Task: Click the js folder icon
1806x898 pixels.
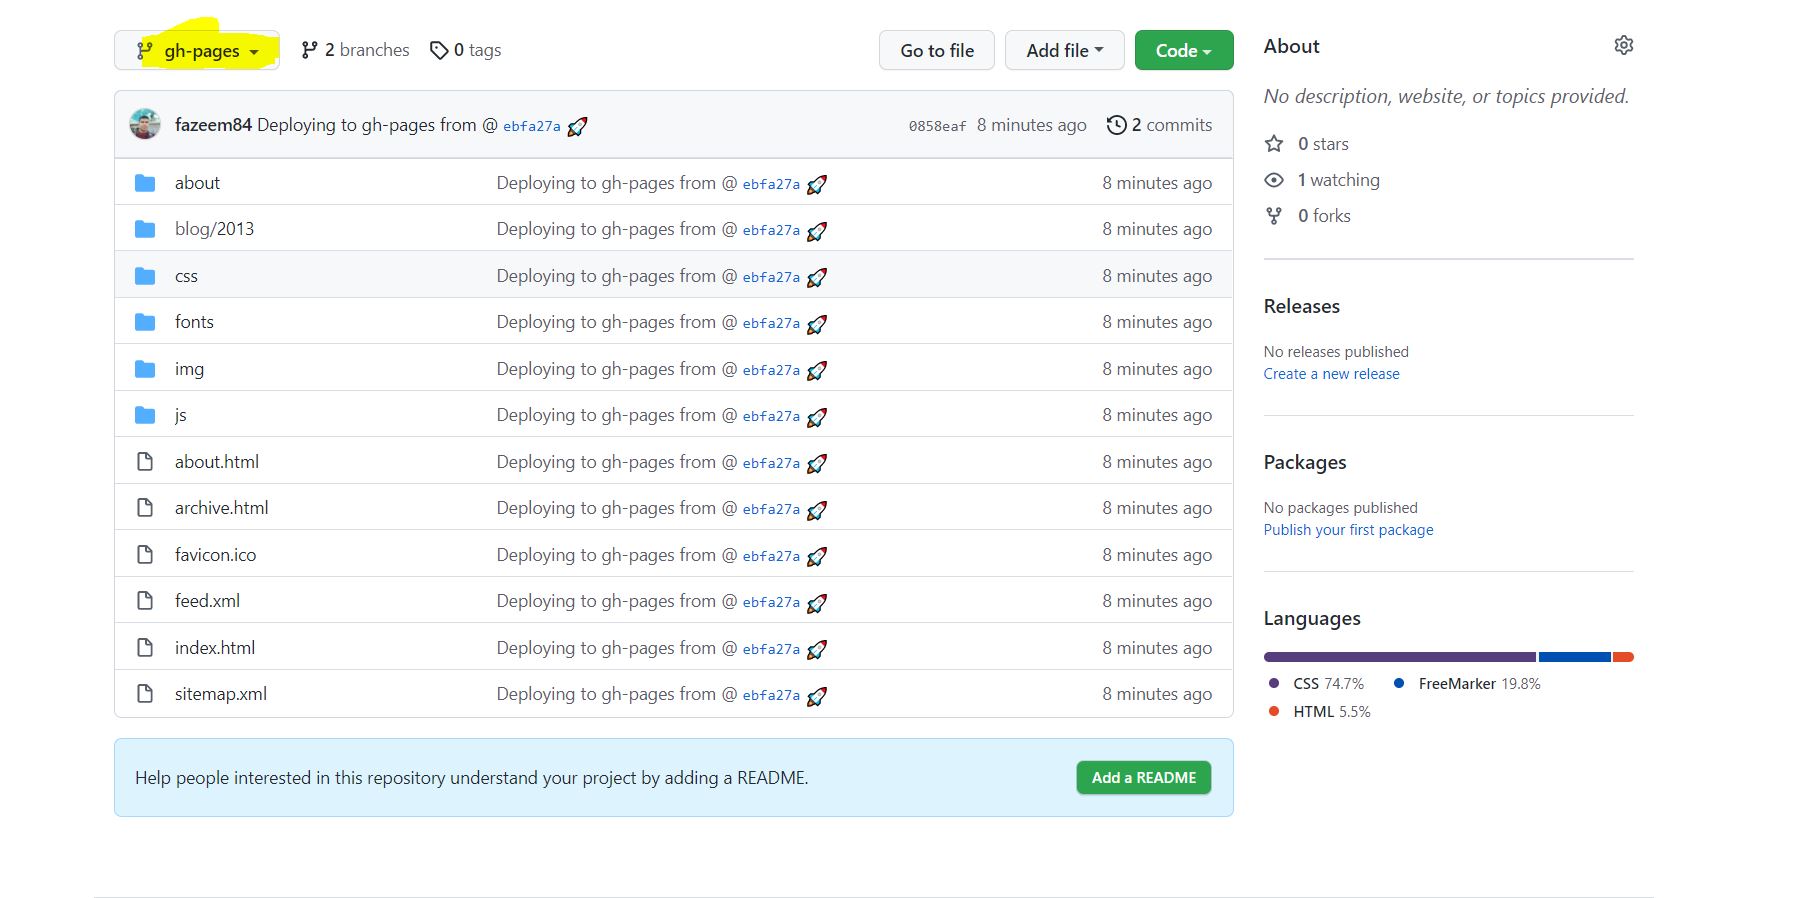Action: pos(145,415)
